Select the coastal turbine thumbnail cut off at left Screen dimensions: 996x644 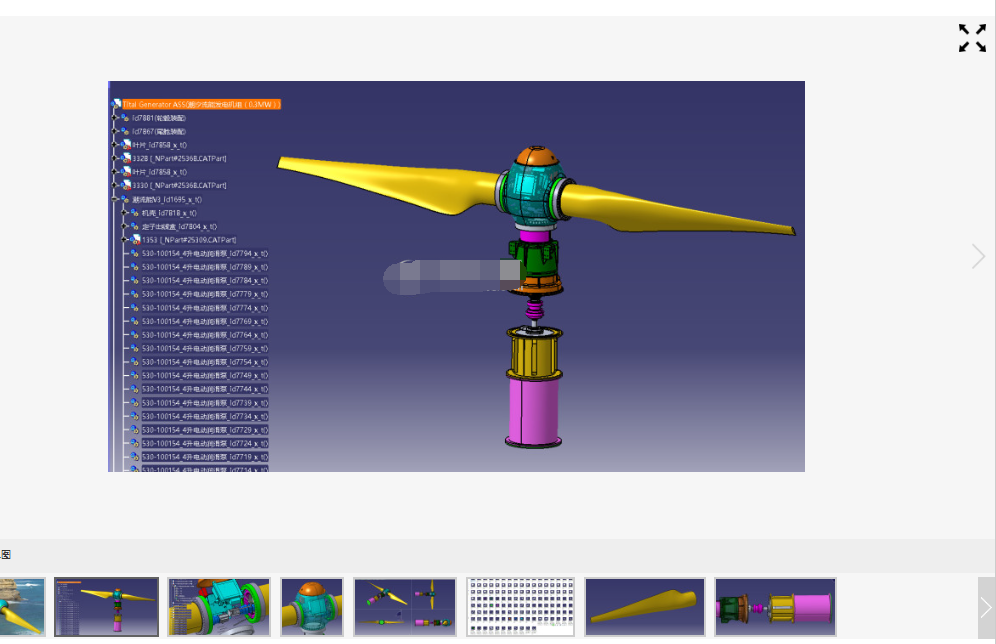22,607
